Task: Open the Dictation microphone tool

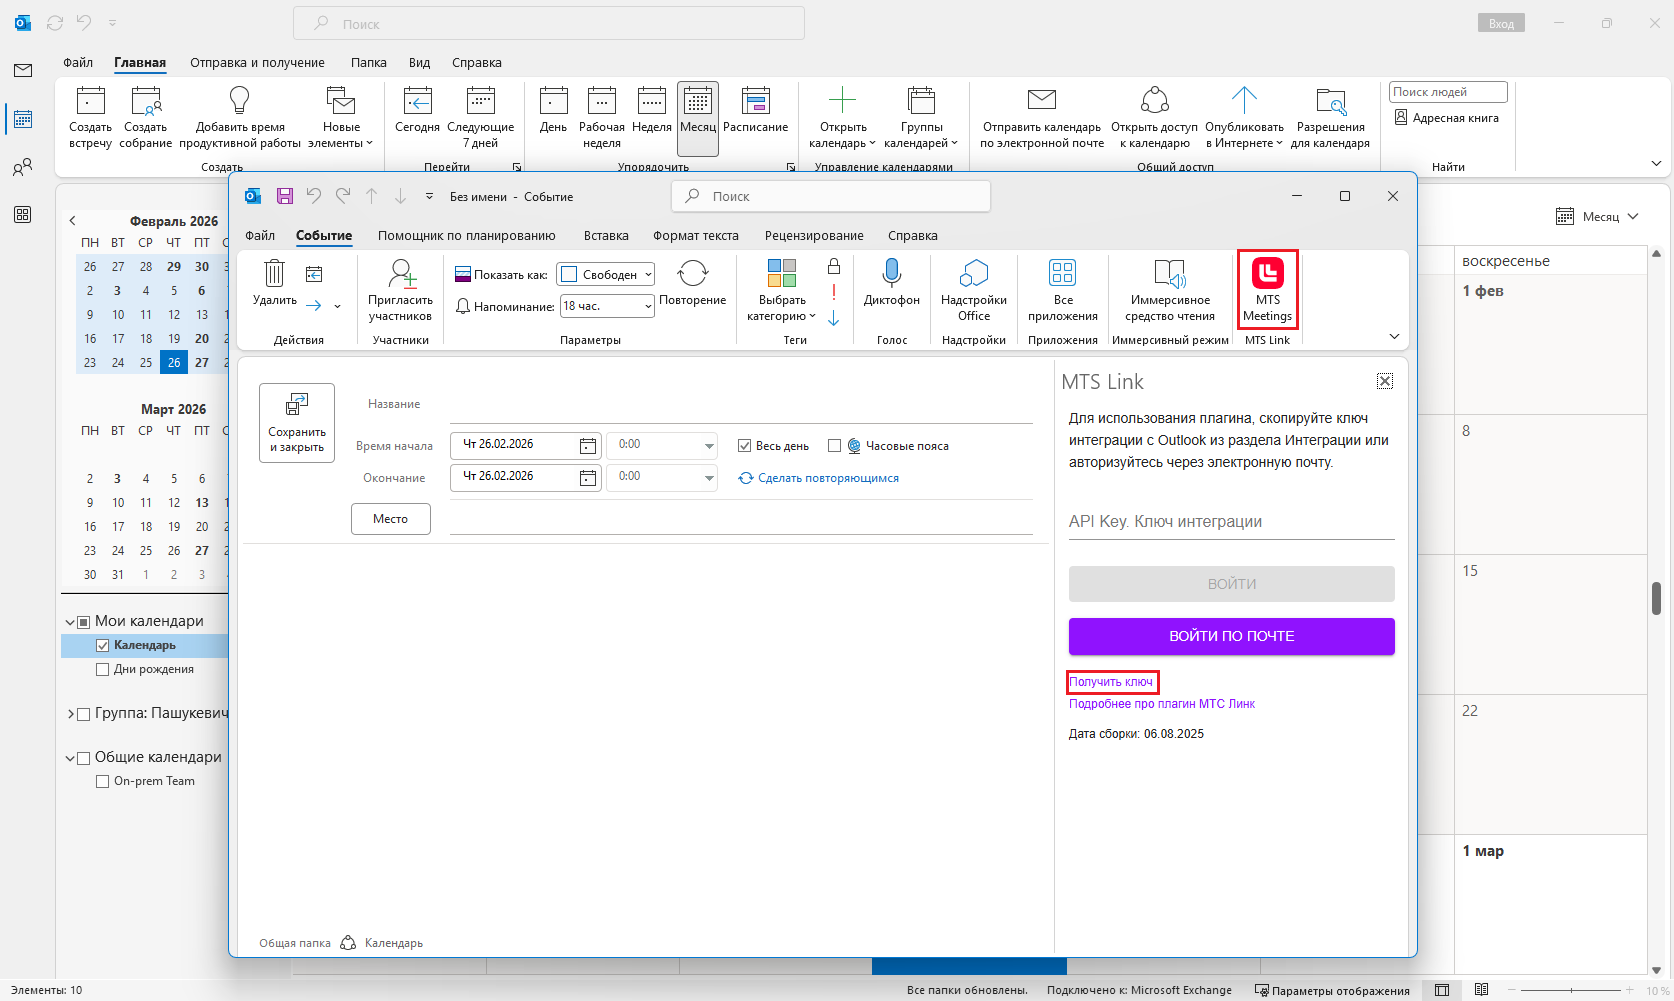Action: [891, 274]
